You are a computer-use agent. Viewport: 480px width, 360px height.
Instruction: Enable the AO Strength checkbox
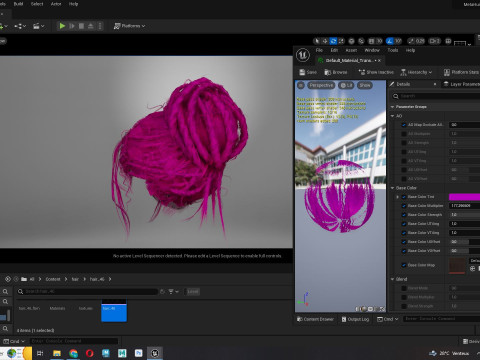(404, 143)
